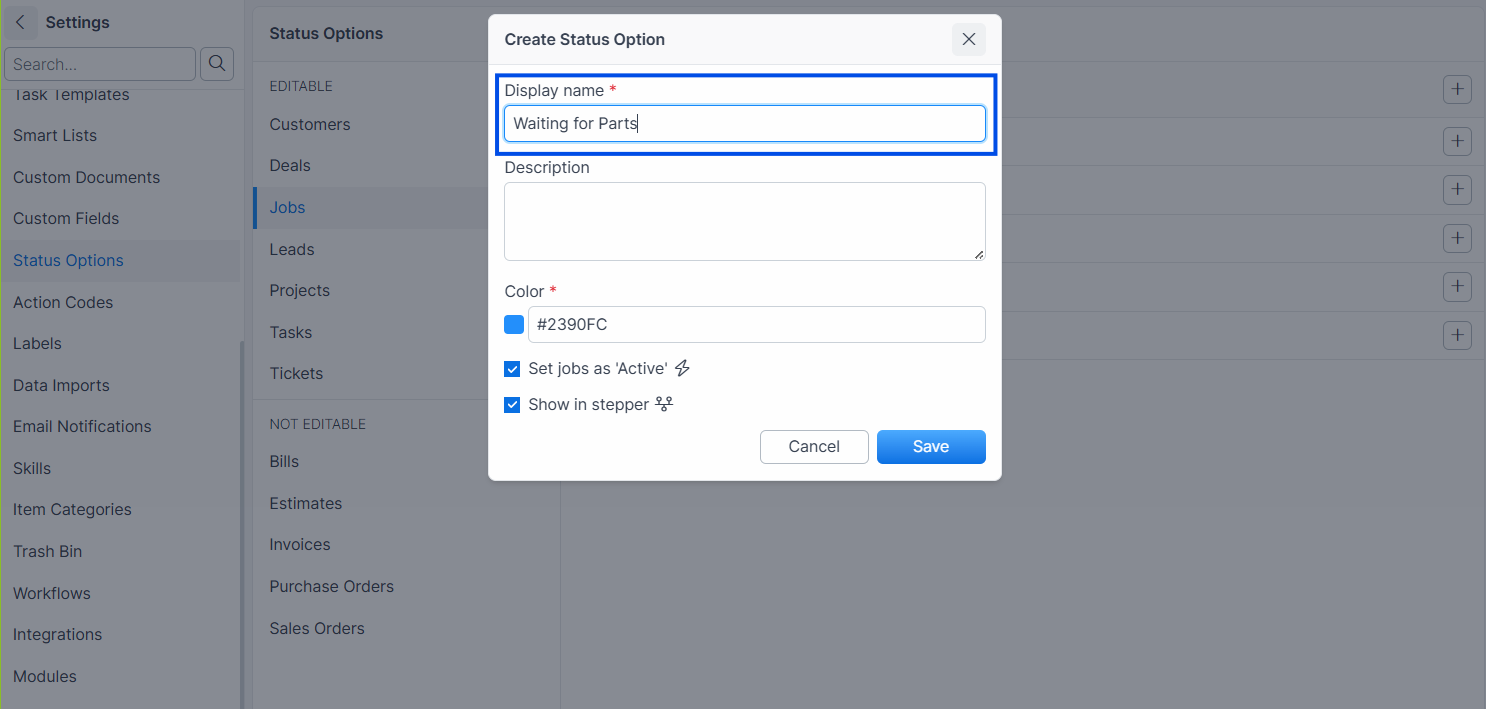Focus the Display name input field

(x=745, y=124)
